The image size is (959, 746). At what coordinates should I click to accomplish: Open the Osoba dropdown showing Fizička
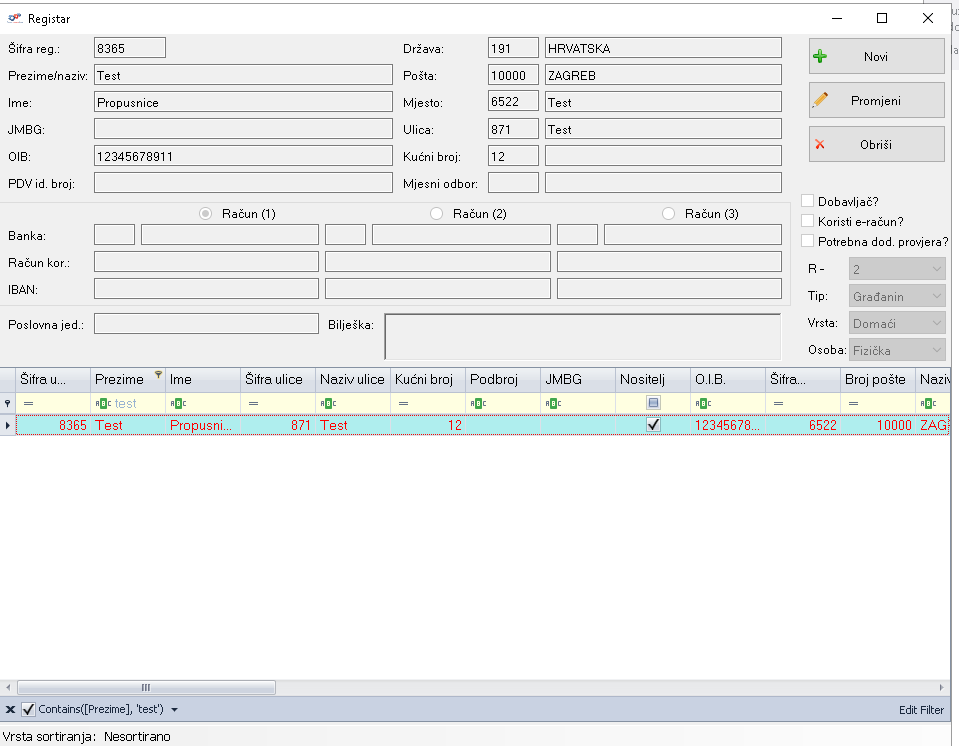pyautogui.click(x=896, y=350)
